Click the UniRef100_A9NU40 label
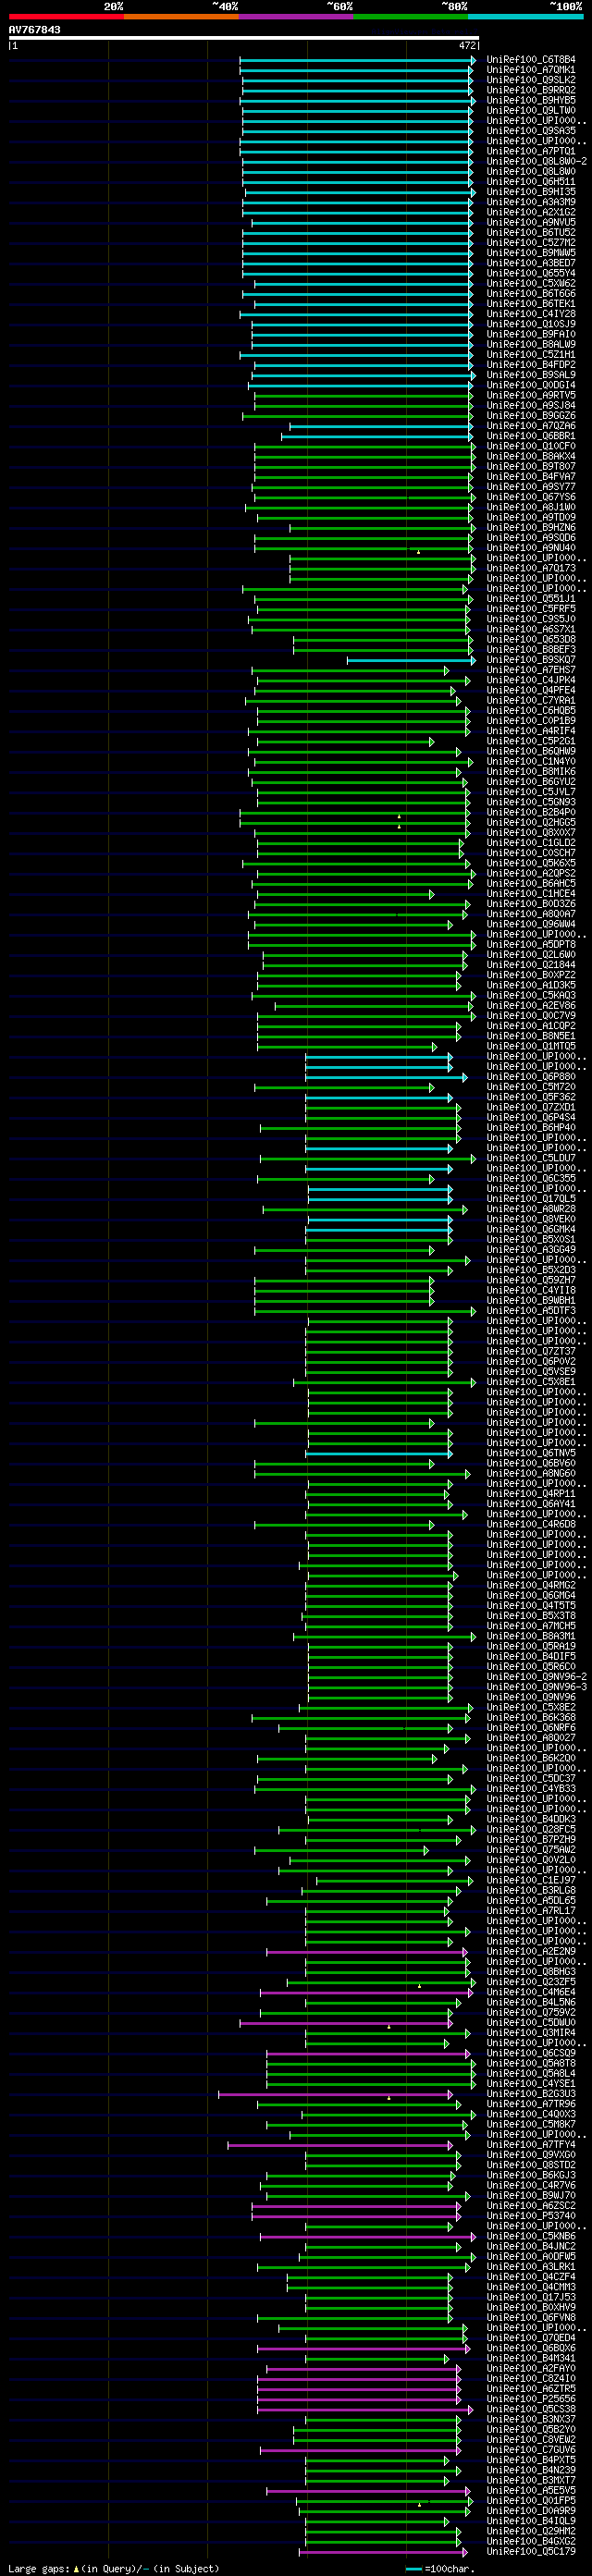 (531, 548)
